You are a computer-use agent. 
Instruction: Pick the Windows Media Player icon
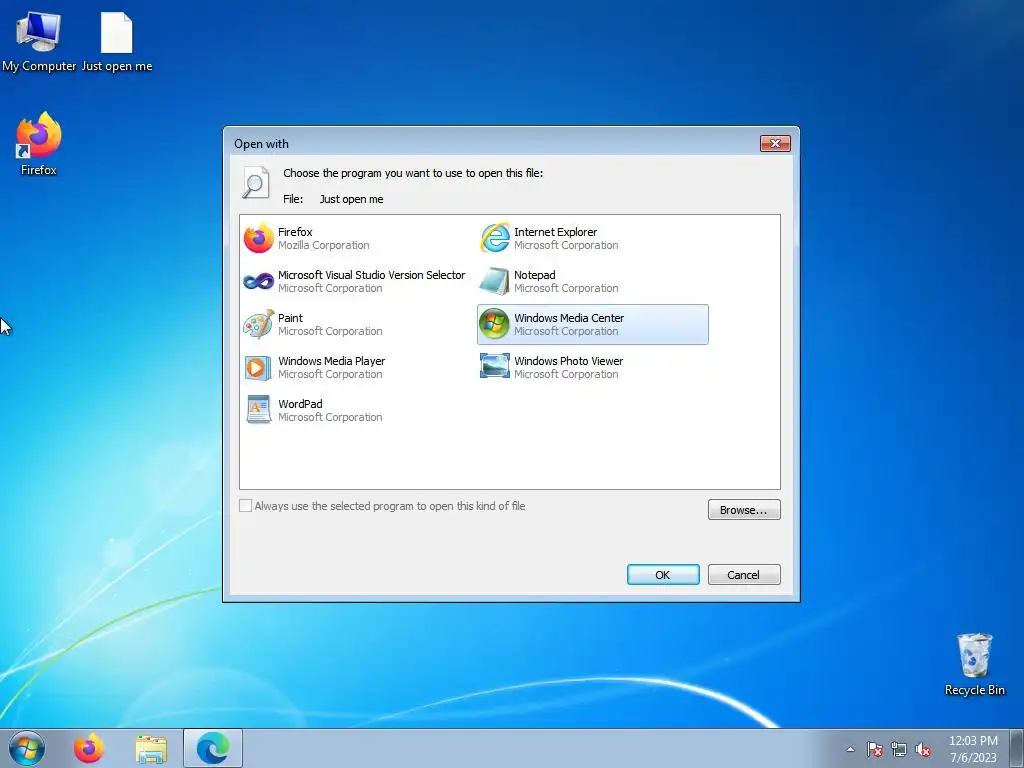pyautogui.click(x=259, y=367)
